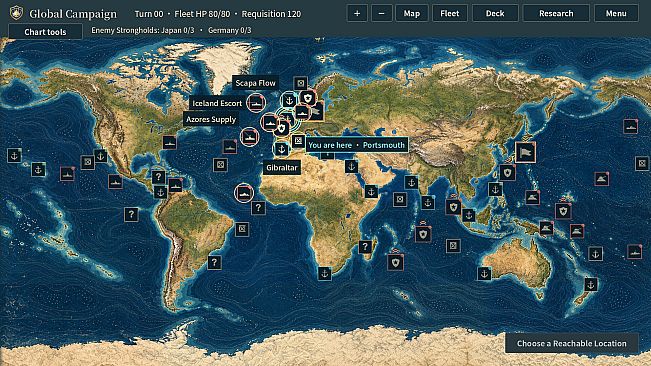Click the Germany 0/3 stronghold counter
The image size is (651, 366).
[230, 30]
